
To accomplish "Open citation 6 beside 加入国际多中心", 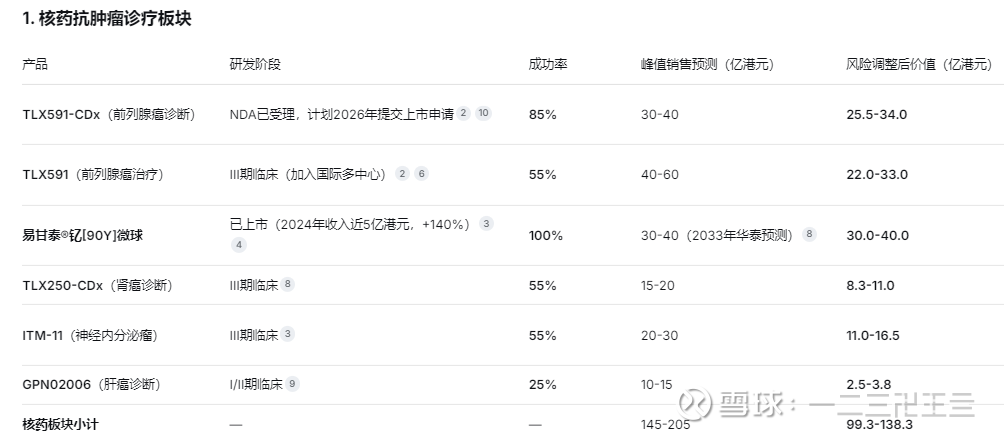I will (x=422, y=173).
